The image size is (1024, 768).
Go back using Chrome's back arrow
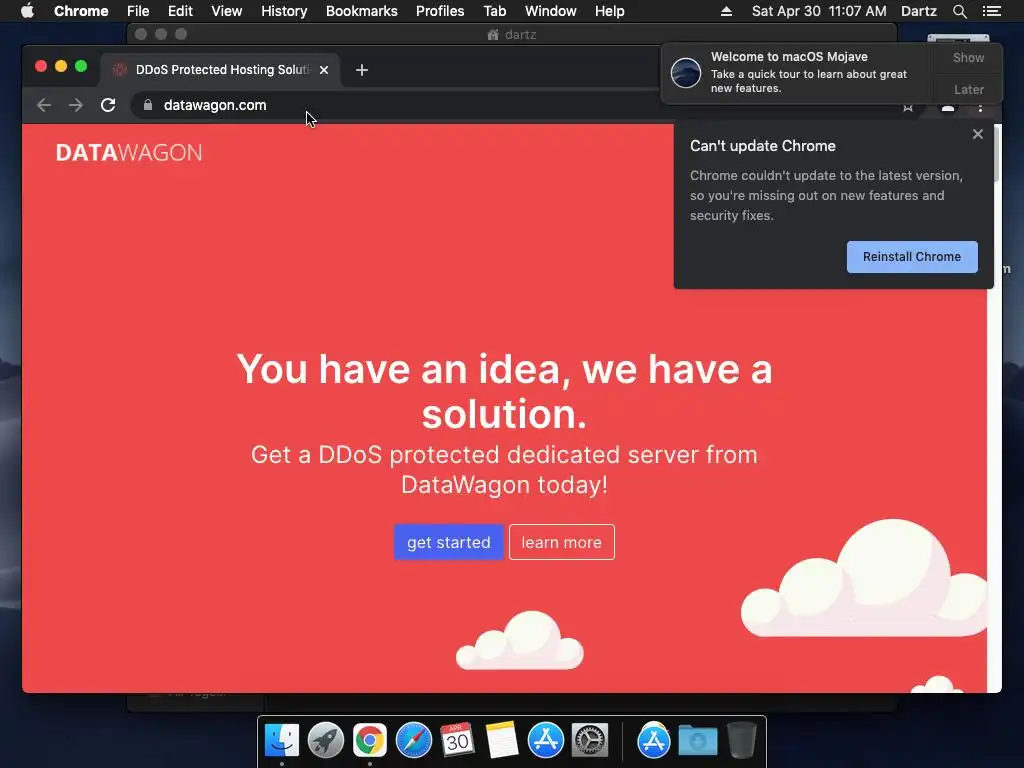click(44, 105)
